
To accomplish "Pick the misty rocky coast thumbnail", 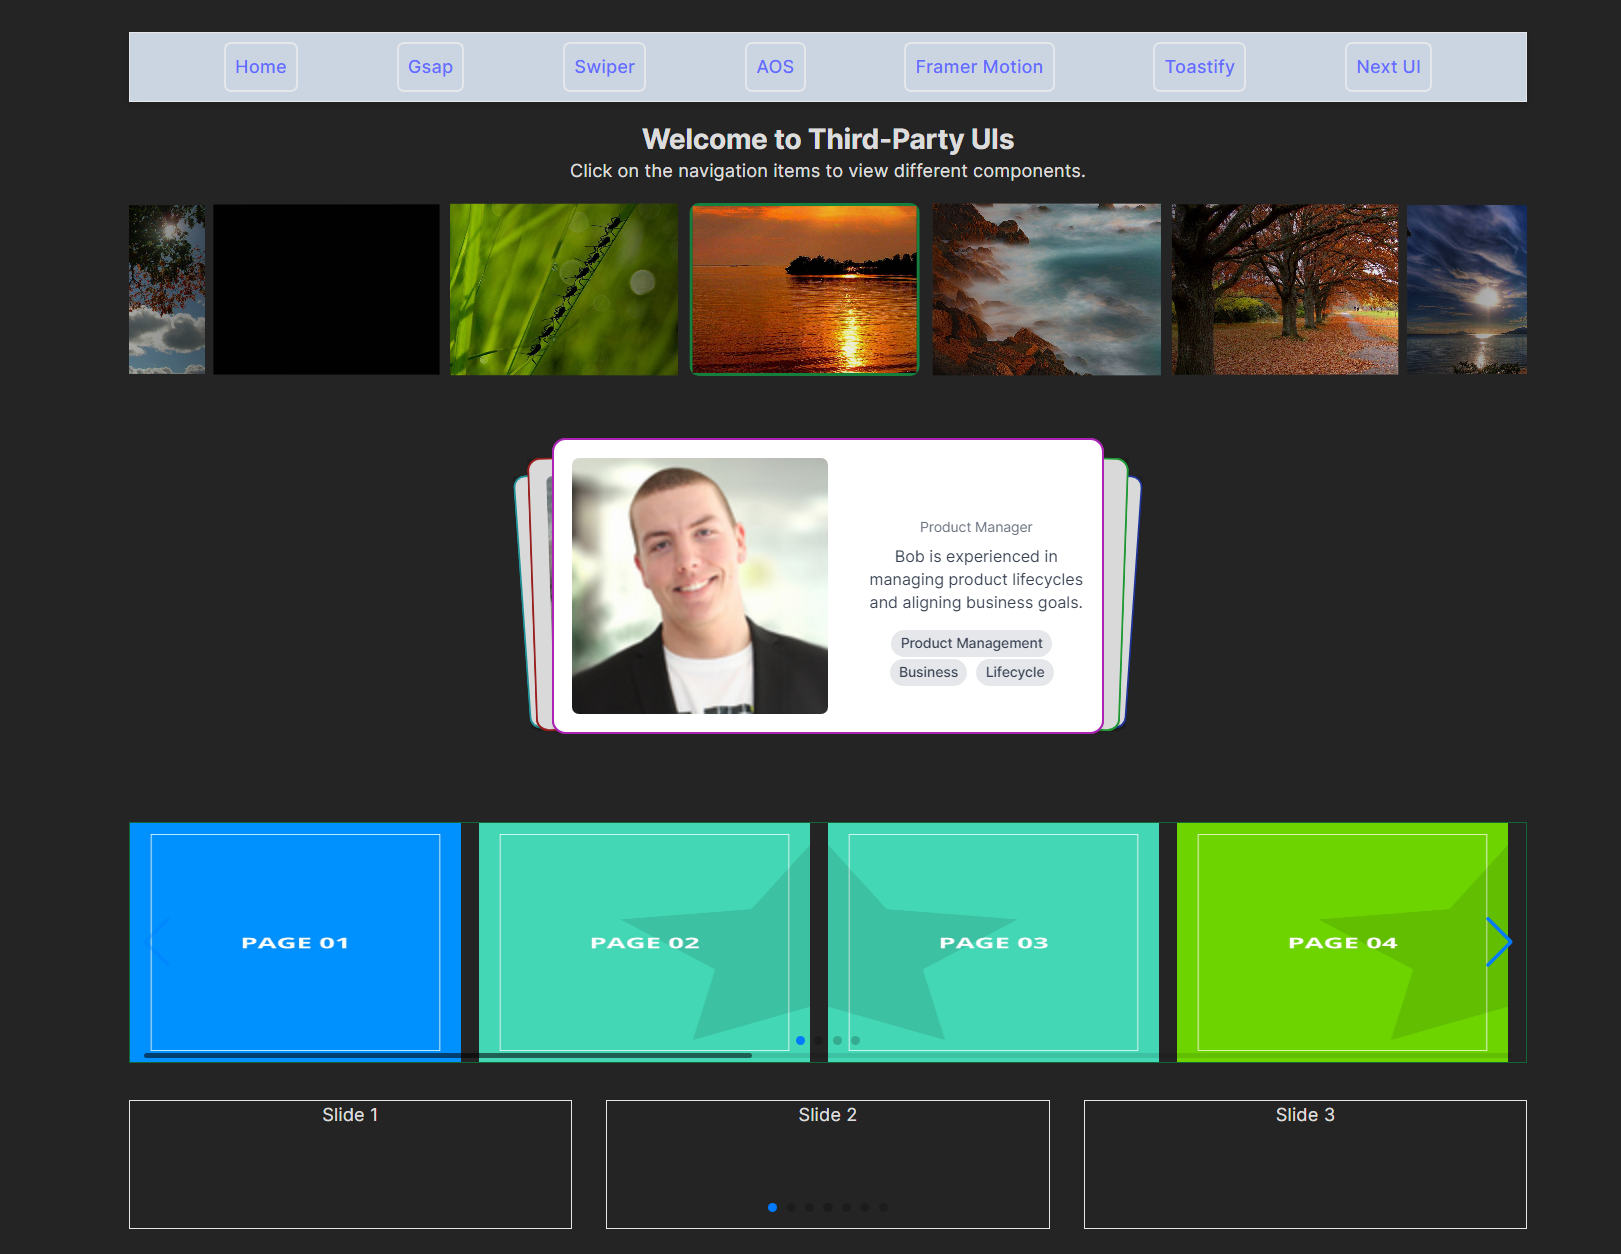I will coord(1046,290).
